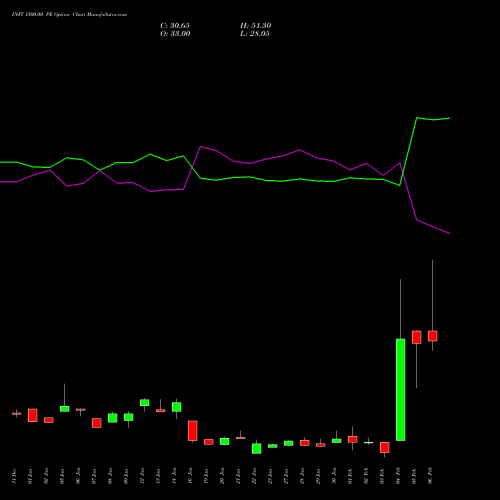The width and height of the screenshot is (500, 500).
Task: Click the 06 Feb date label
Action: click(x=430, y=476)
